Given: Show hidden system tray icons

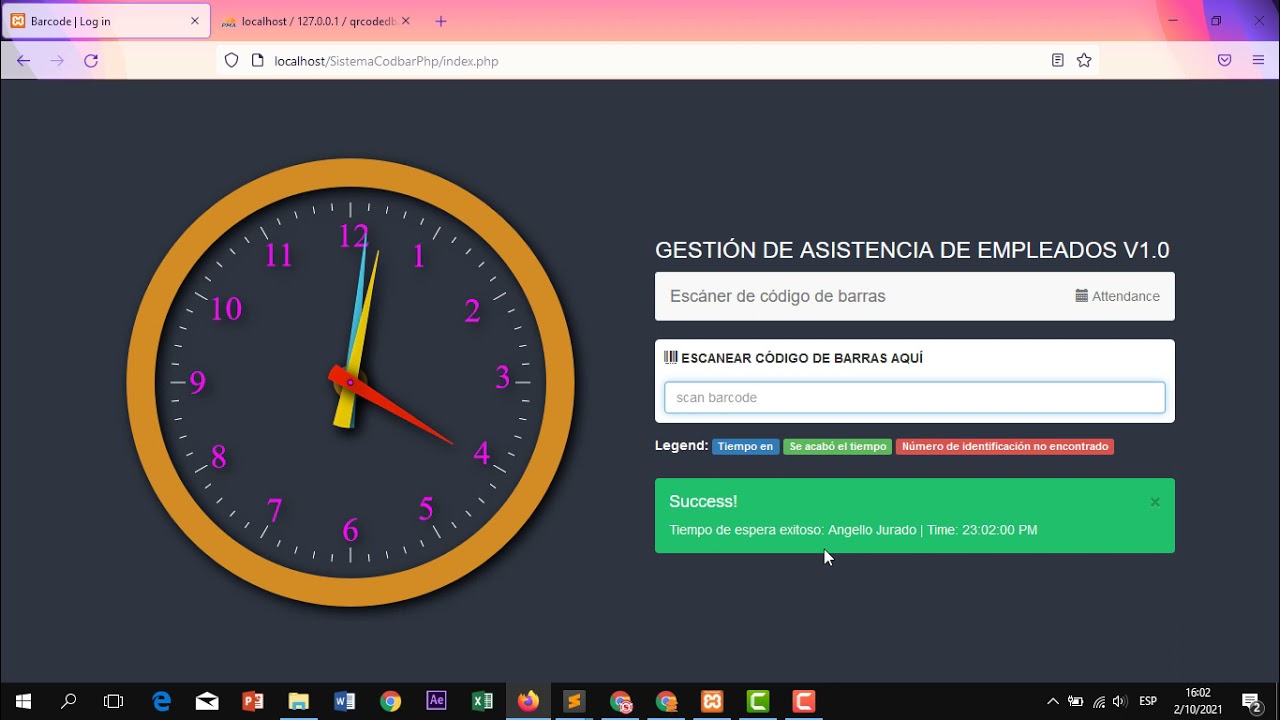Looking at the screenshot, I should point(1053,701).
